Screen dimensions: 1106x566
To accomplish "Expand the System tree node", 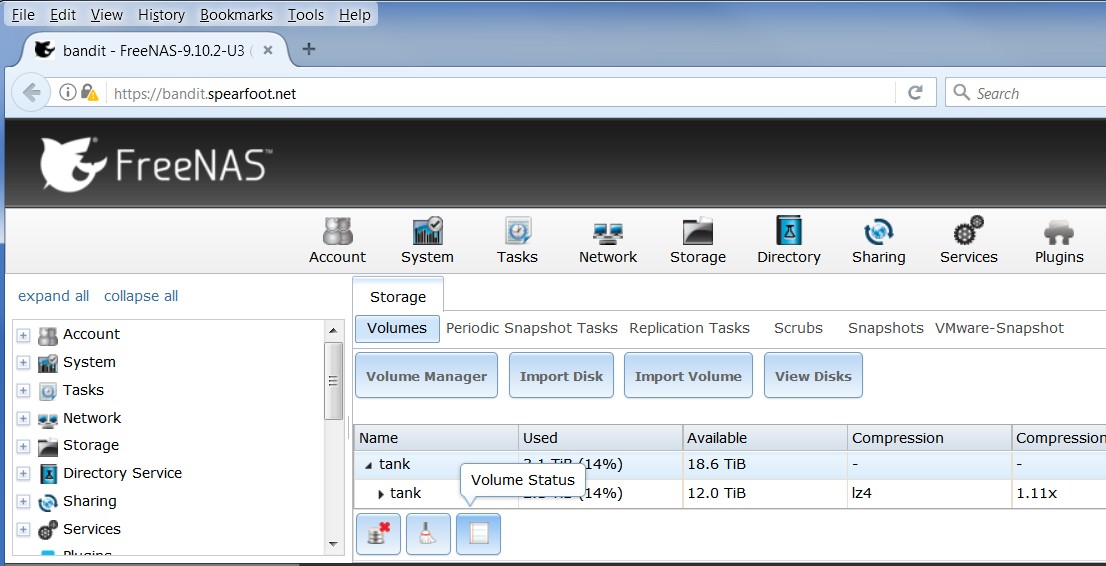I will tap(23, 363).
